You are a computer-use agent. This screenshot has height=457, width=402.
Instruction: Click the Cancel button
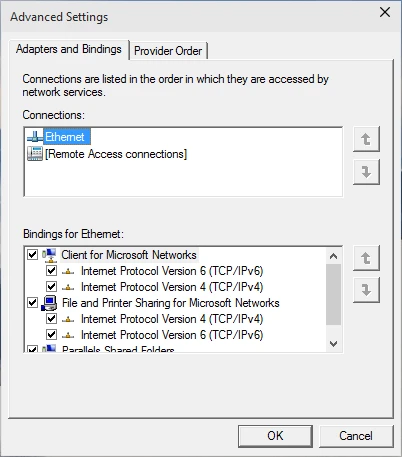356,436
